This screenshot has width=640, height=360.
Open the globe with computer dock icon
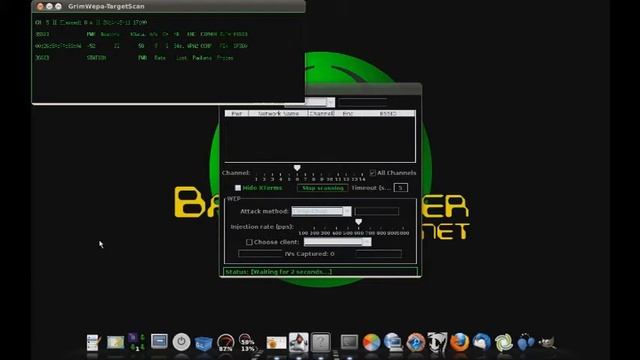(393, 342)
